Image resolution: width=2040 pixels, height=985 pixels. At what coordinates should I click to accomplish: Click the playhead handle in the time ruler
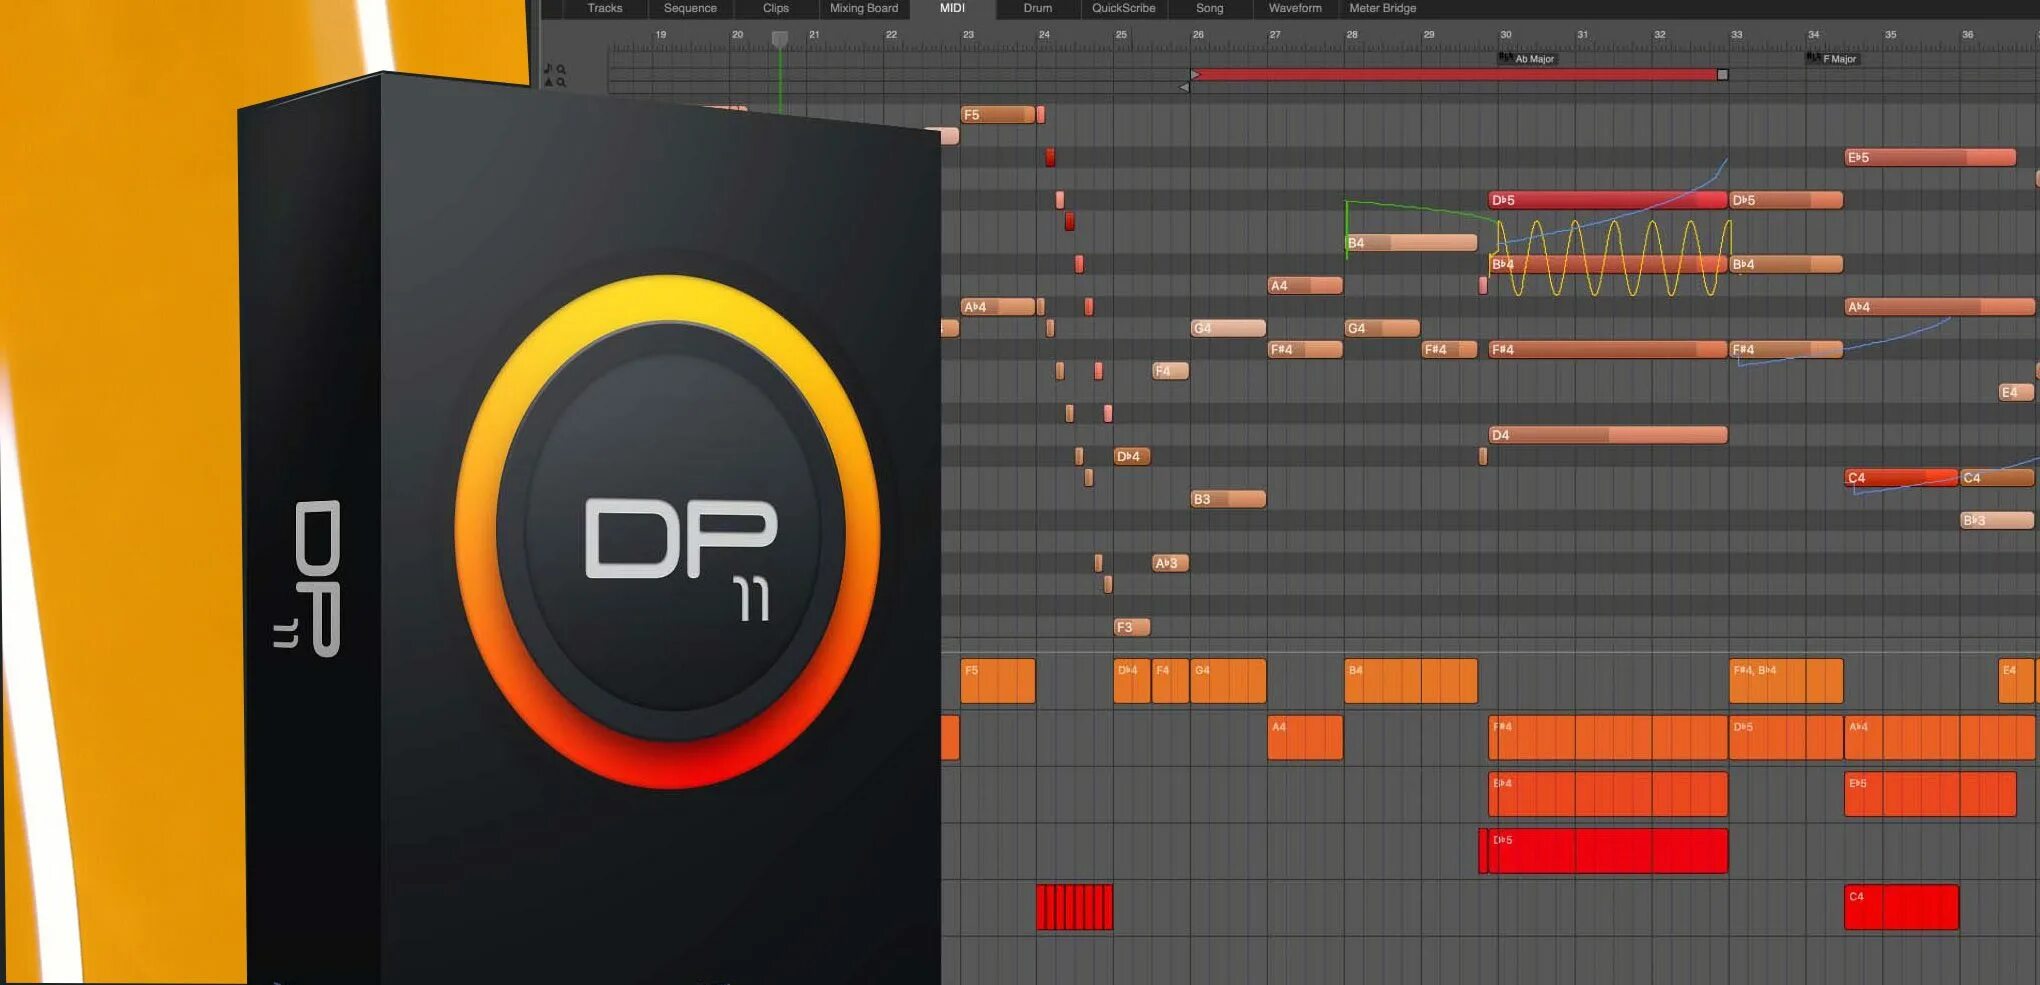click(780, 39)
